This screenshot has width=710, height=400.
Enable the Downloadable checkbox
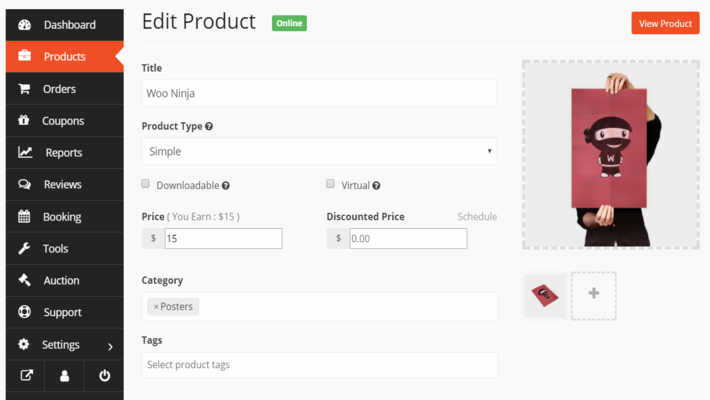coord(146,184)
